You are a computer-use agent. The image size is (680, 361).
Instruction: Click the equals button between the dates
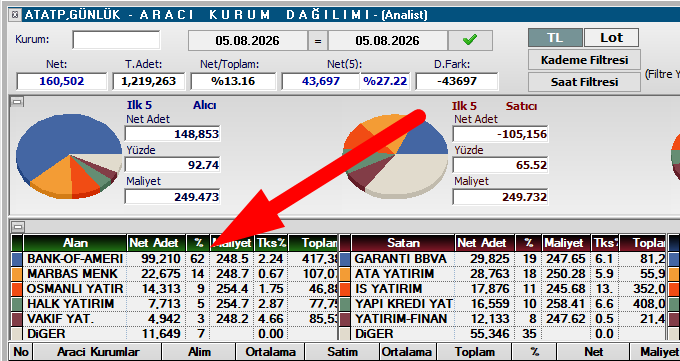point(318,41)
